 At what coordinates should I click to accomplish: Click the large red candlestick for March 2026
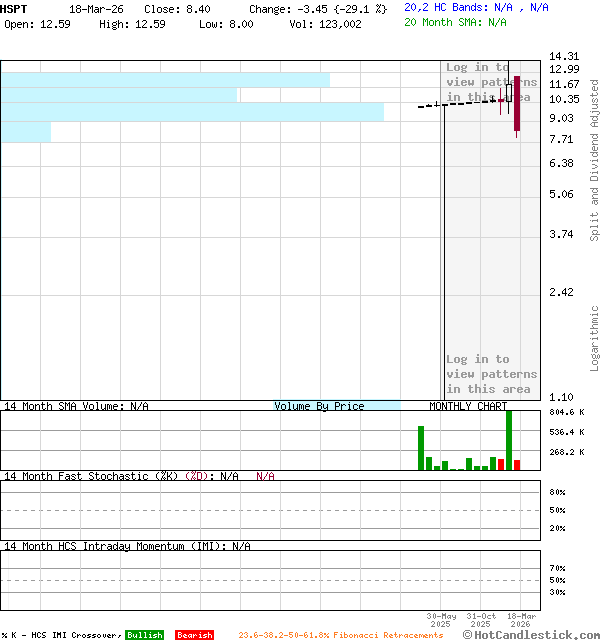point(517,104)
